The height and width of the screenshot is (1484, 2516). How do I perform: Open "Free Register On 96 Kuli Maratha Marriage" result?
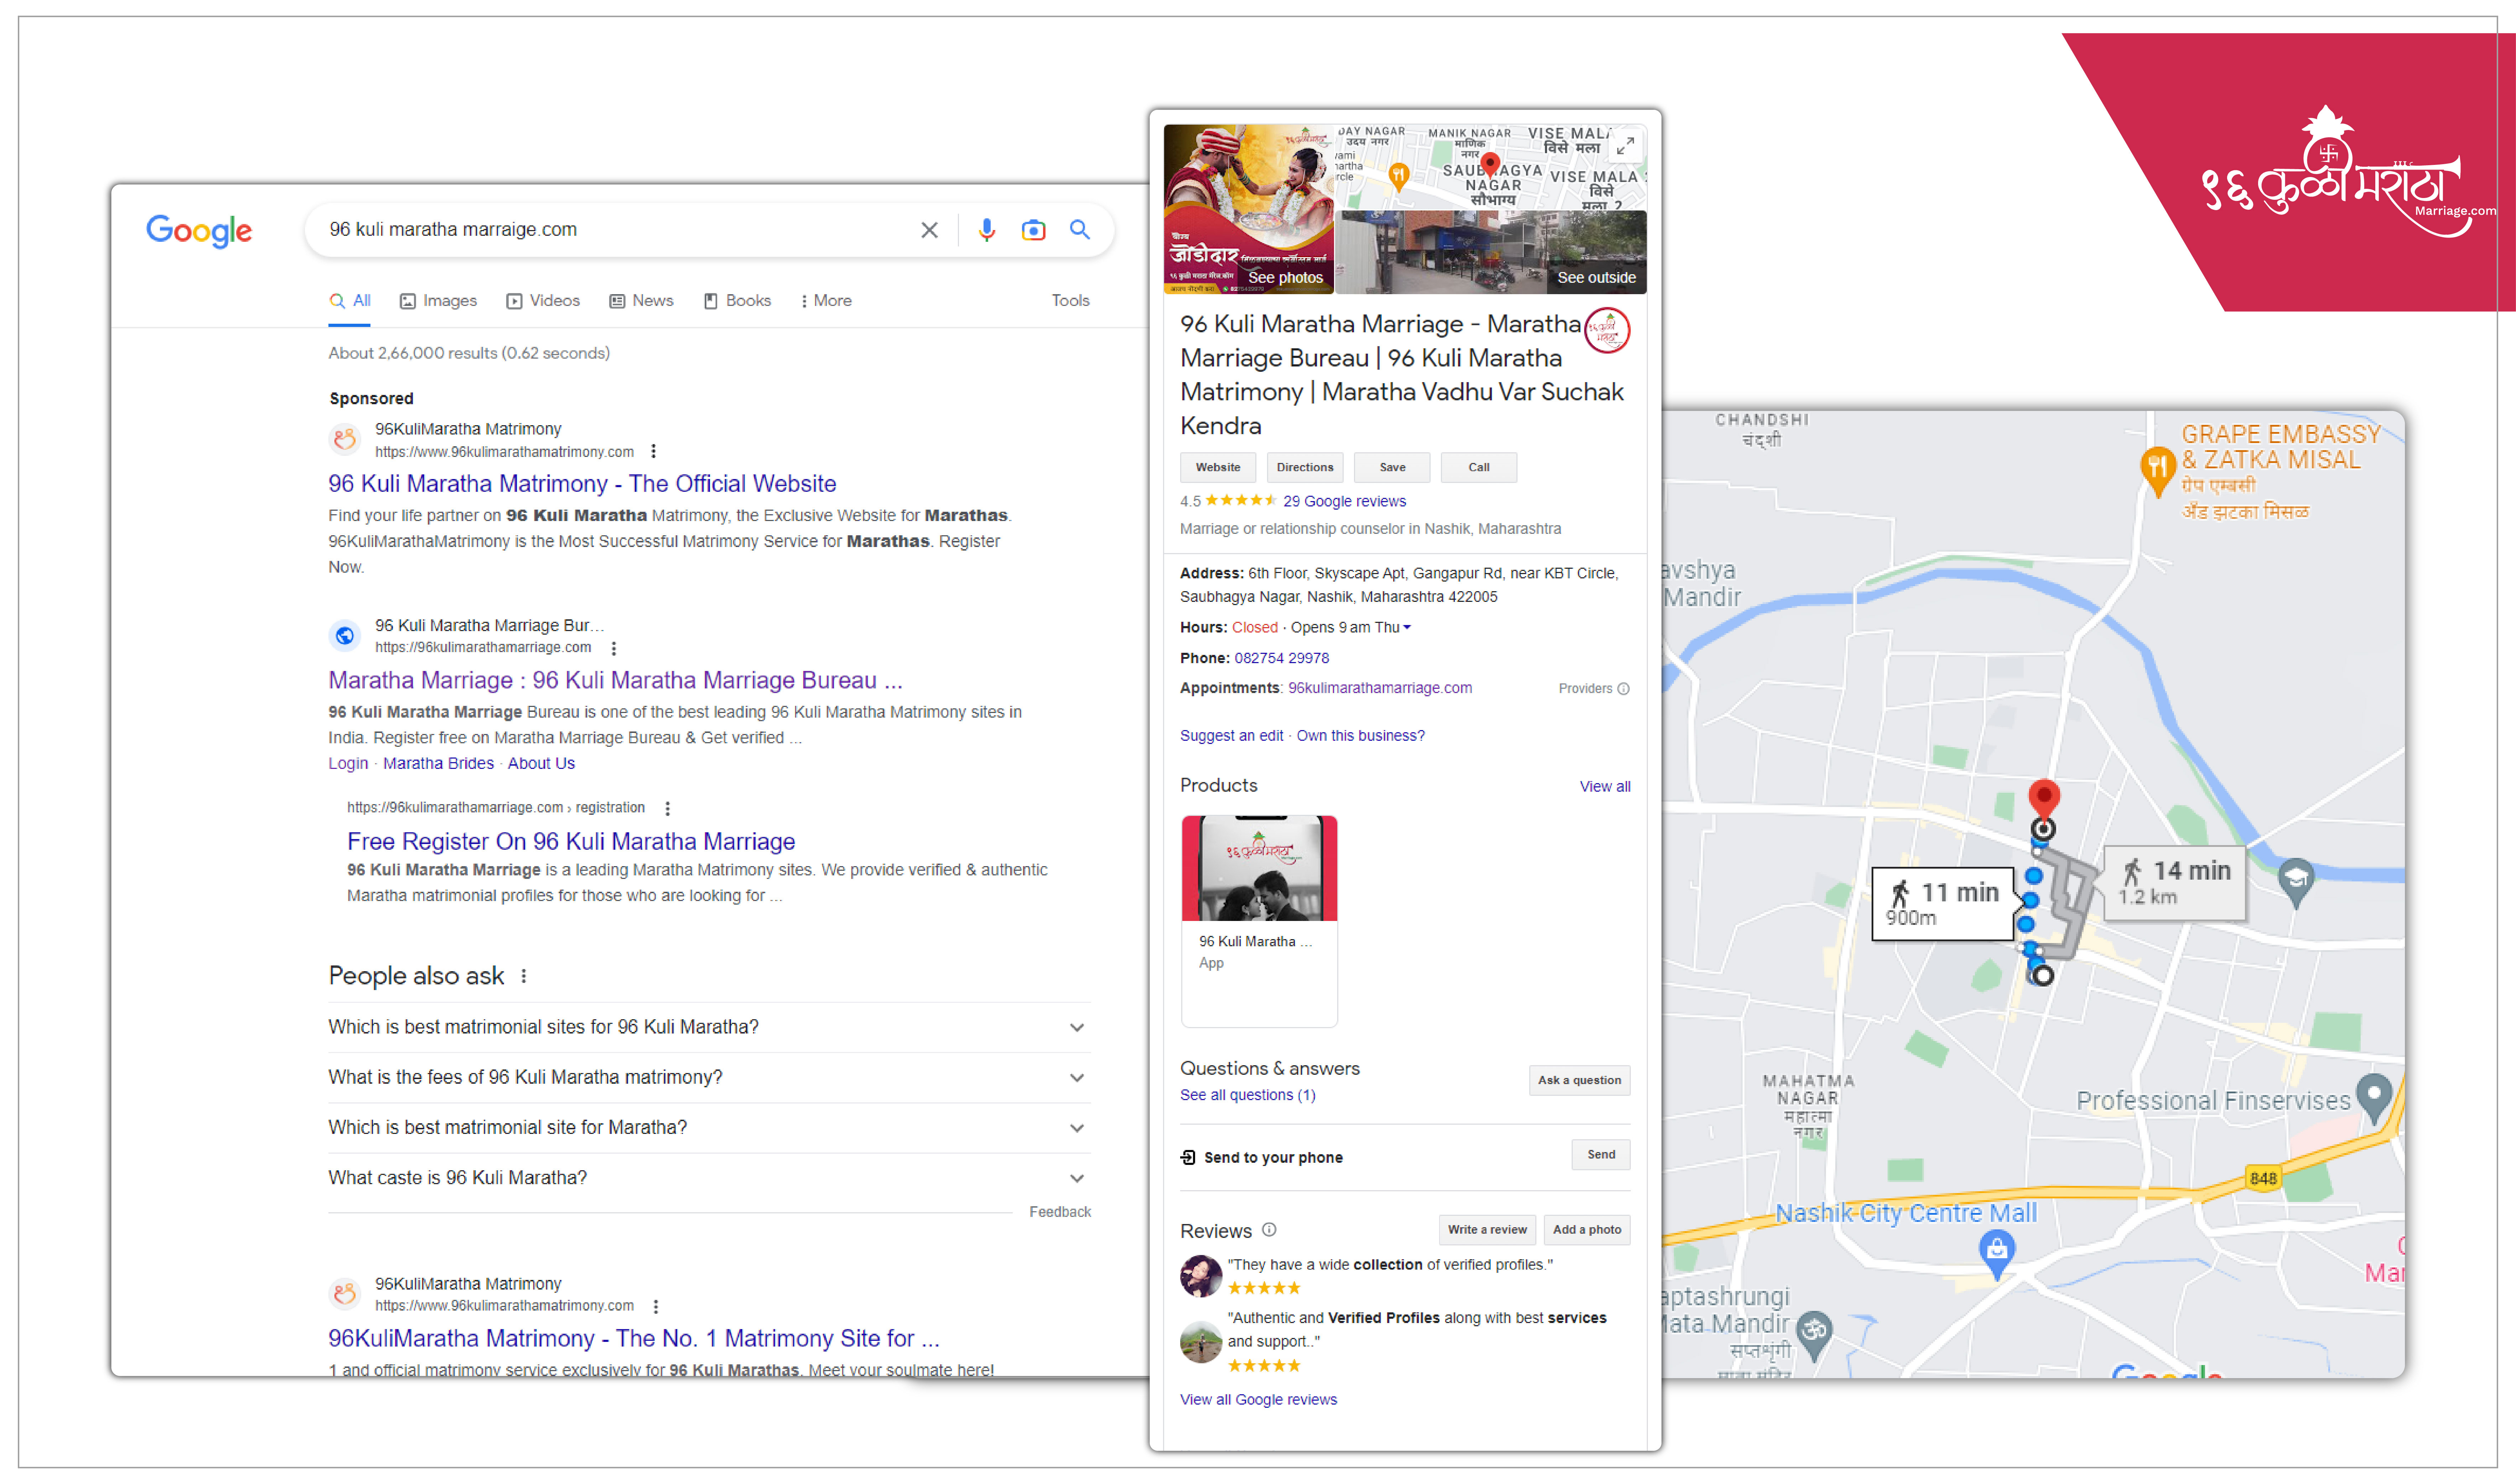[571, 842]
